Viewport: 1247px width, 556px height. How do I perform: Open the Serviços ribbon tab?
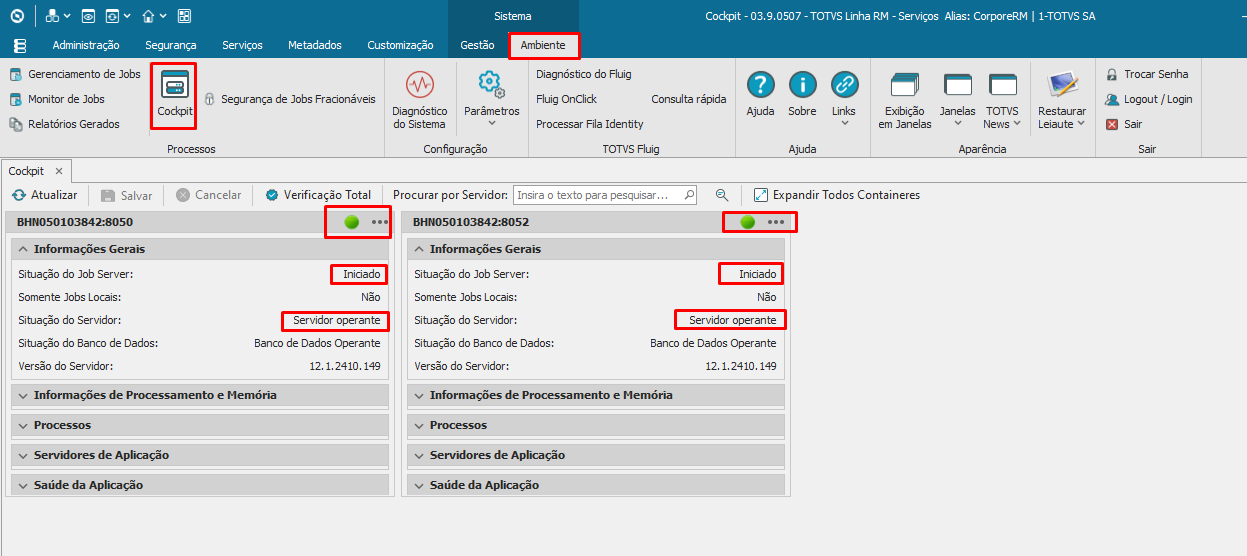[242, 45]
